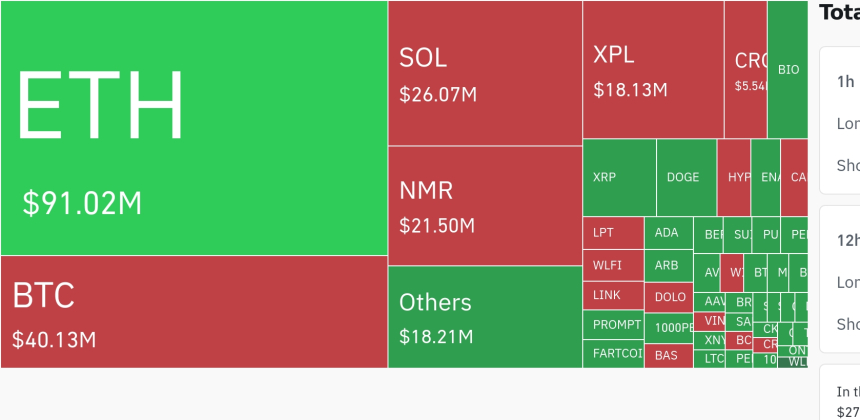The image size is (860, 420).
Task: Select the FARTCOIN tile
Action: point(613,354)
